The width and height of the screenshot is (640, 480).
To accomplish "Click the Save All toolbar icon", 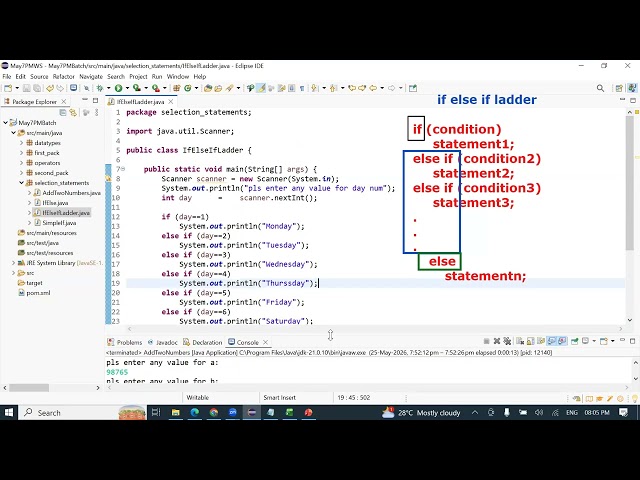I will (x=37, y=88).
